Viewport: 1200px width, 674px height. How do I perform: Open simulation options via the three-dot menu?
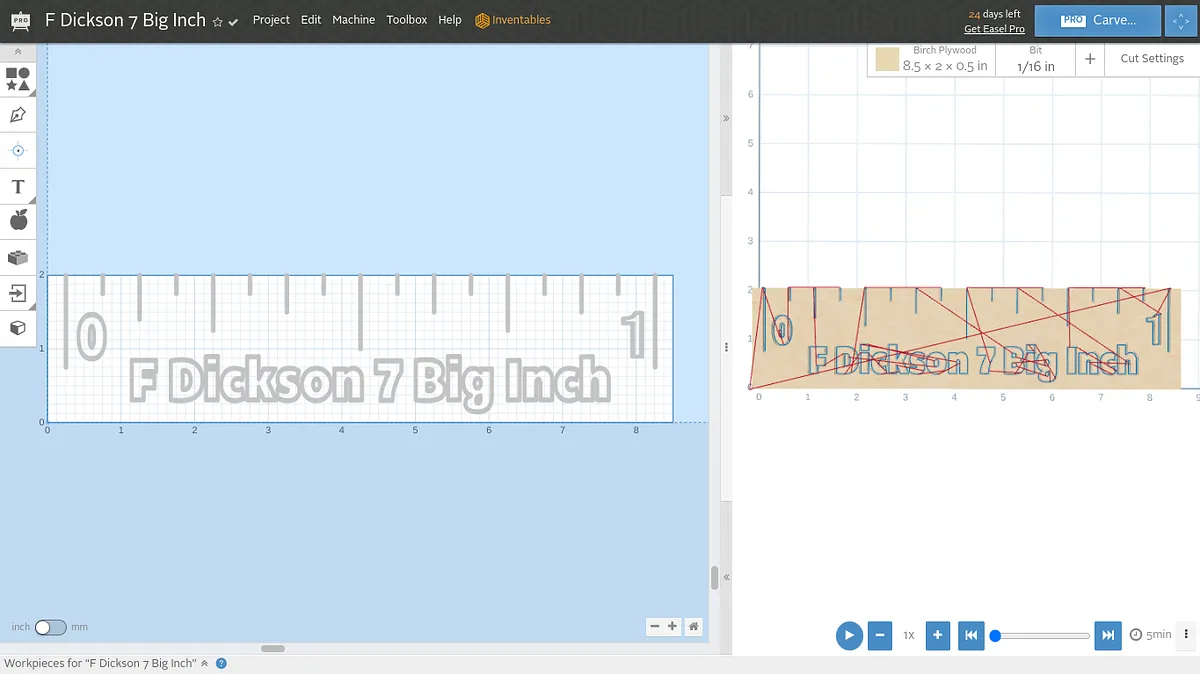1186,634
